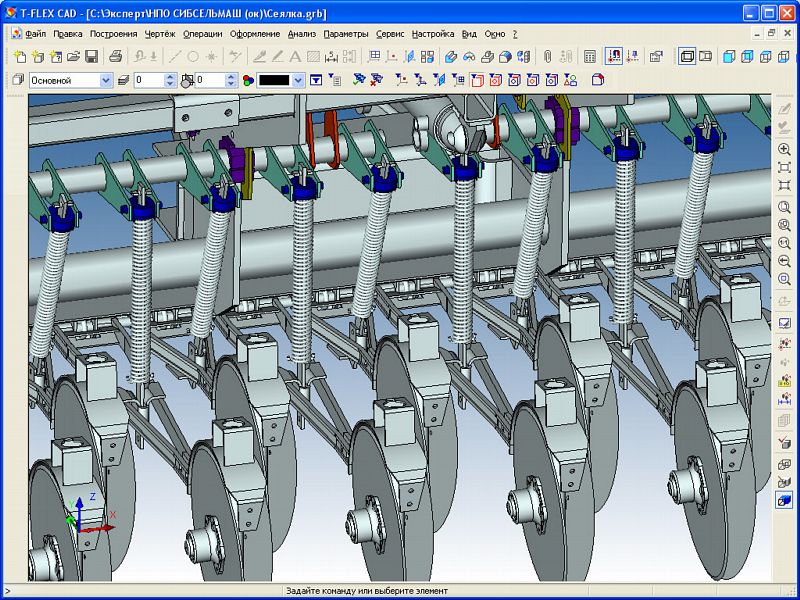Select the Text tool letter A icon
Image resolution: width=800 pixels, height=600 pixels.
[x=295, y=56]
